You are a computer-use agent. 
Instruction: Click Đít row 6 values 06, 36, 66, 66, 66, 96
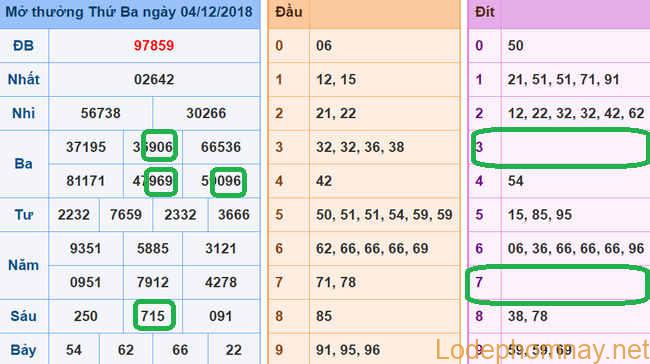point(576,248)
